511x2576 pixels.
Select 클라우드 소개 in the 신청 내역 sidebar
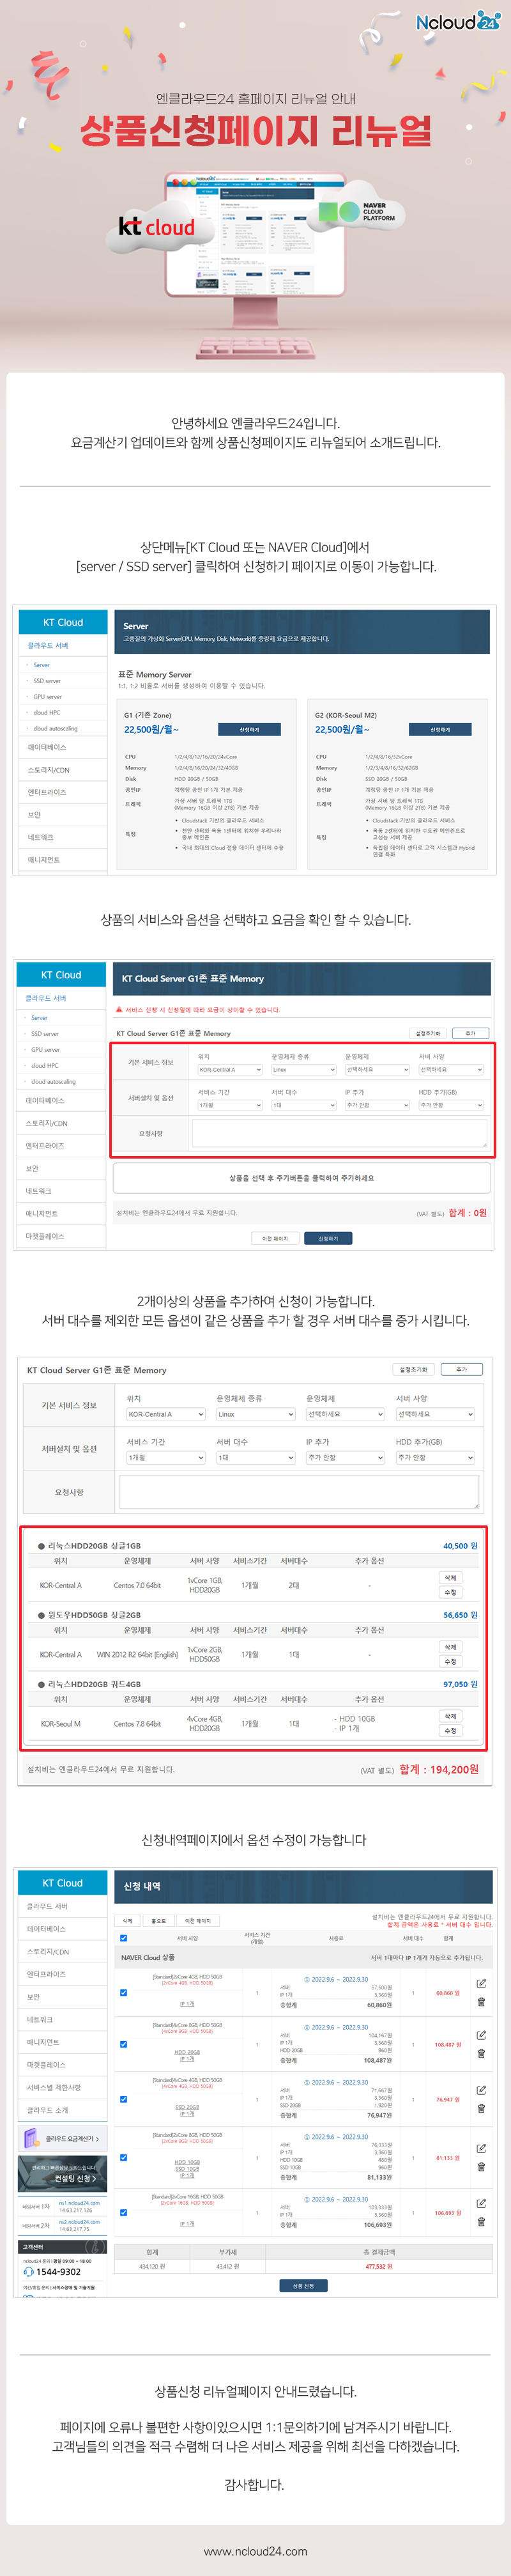coord(48,2110)
